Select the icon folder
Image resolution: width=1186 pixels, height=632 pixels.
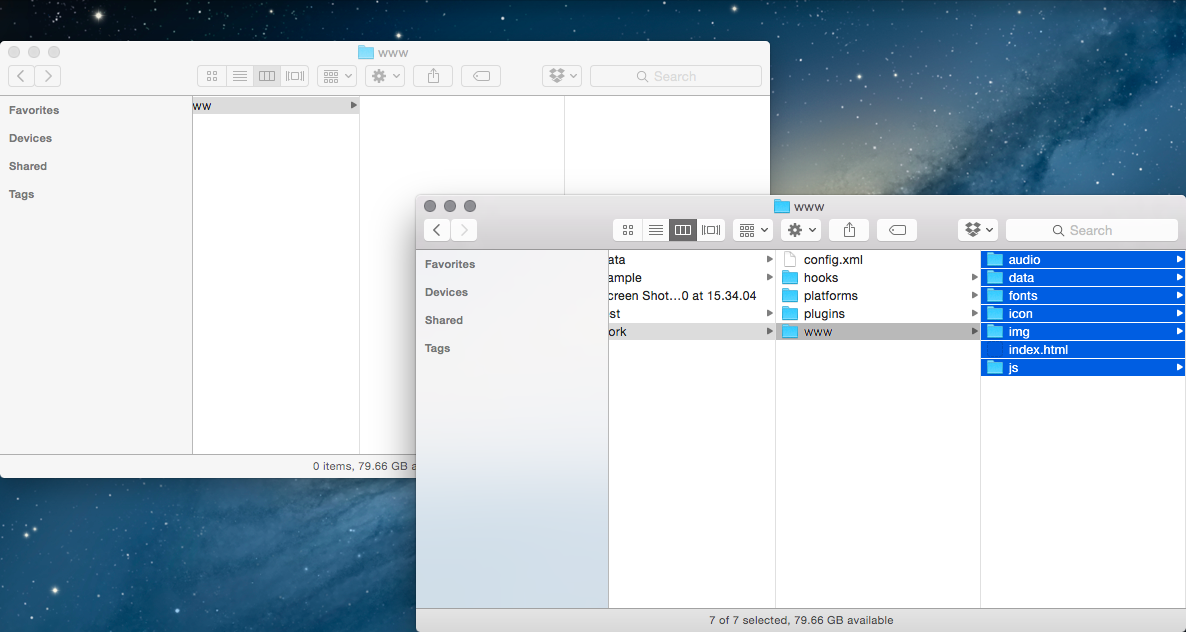[x=1083, y=314]
